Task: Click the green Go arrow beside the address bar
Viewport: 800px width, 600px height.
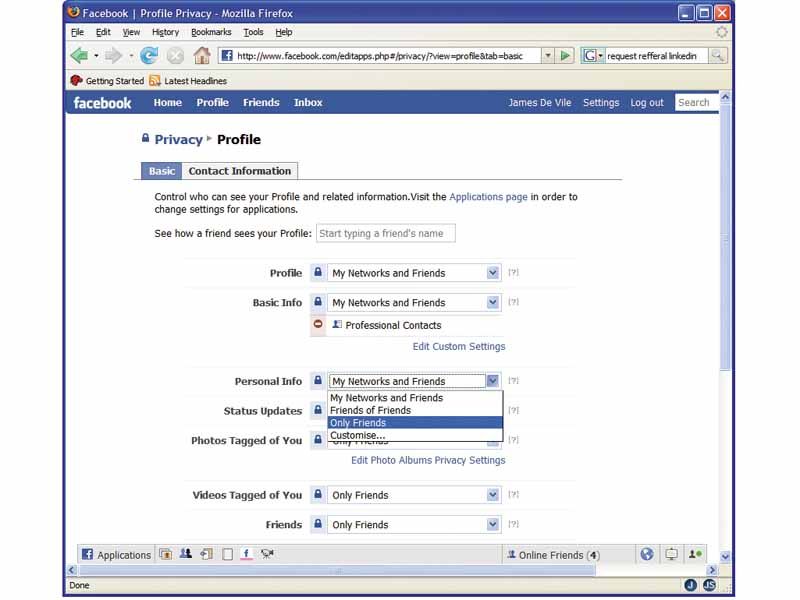Action: [x=565, y=55]
